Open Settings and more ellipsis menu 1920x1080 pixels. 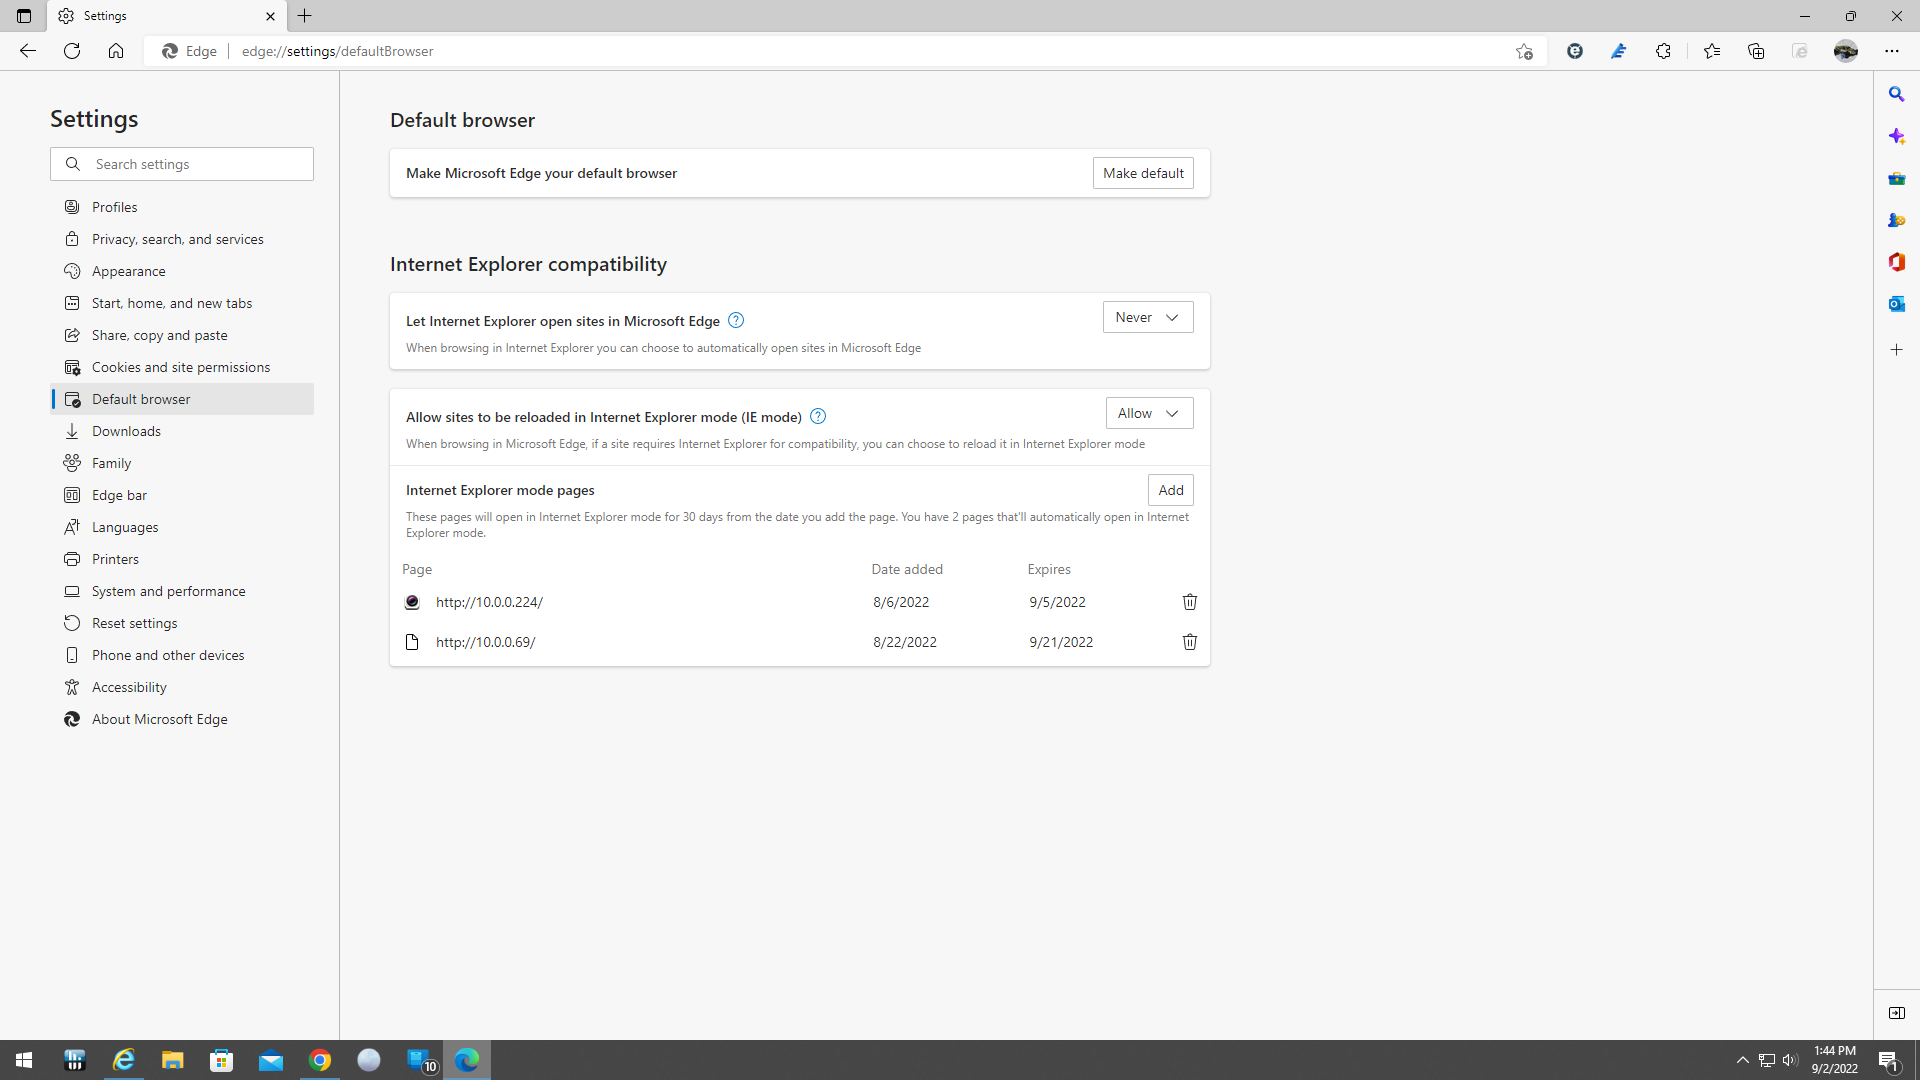click(x=1892, y=51)
